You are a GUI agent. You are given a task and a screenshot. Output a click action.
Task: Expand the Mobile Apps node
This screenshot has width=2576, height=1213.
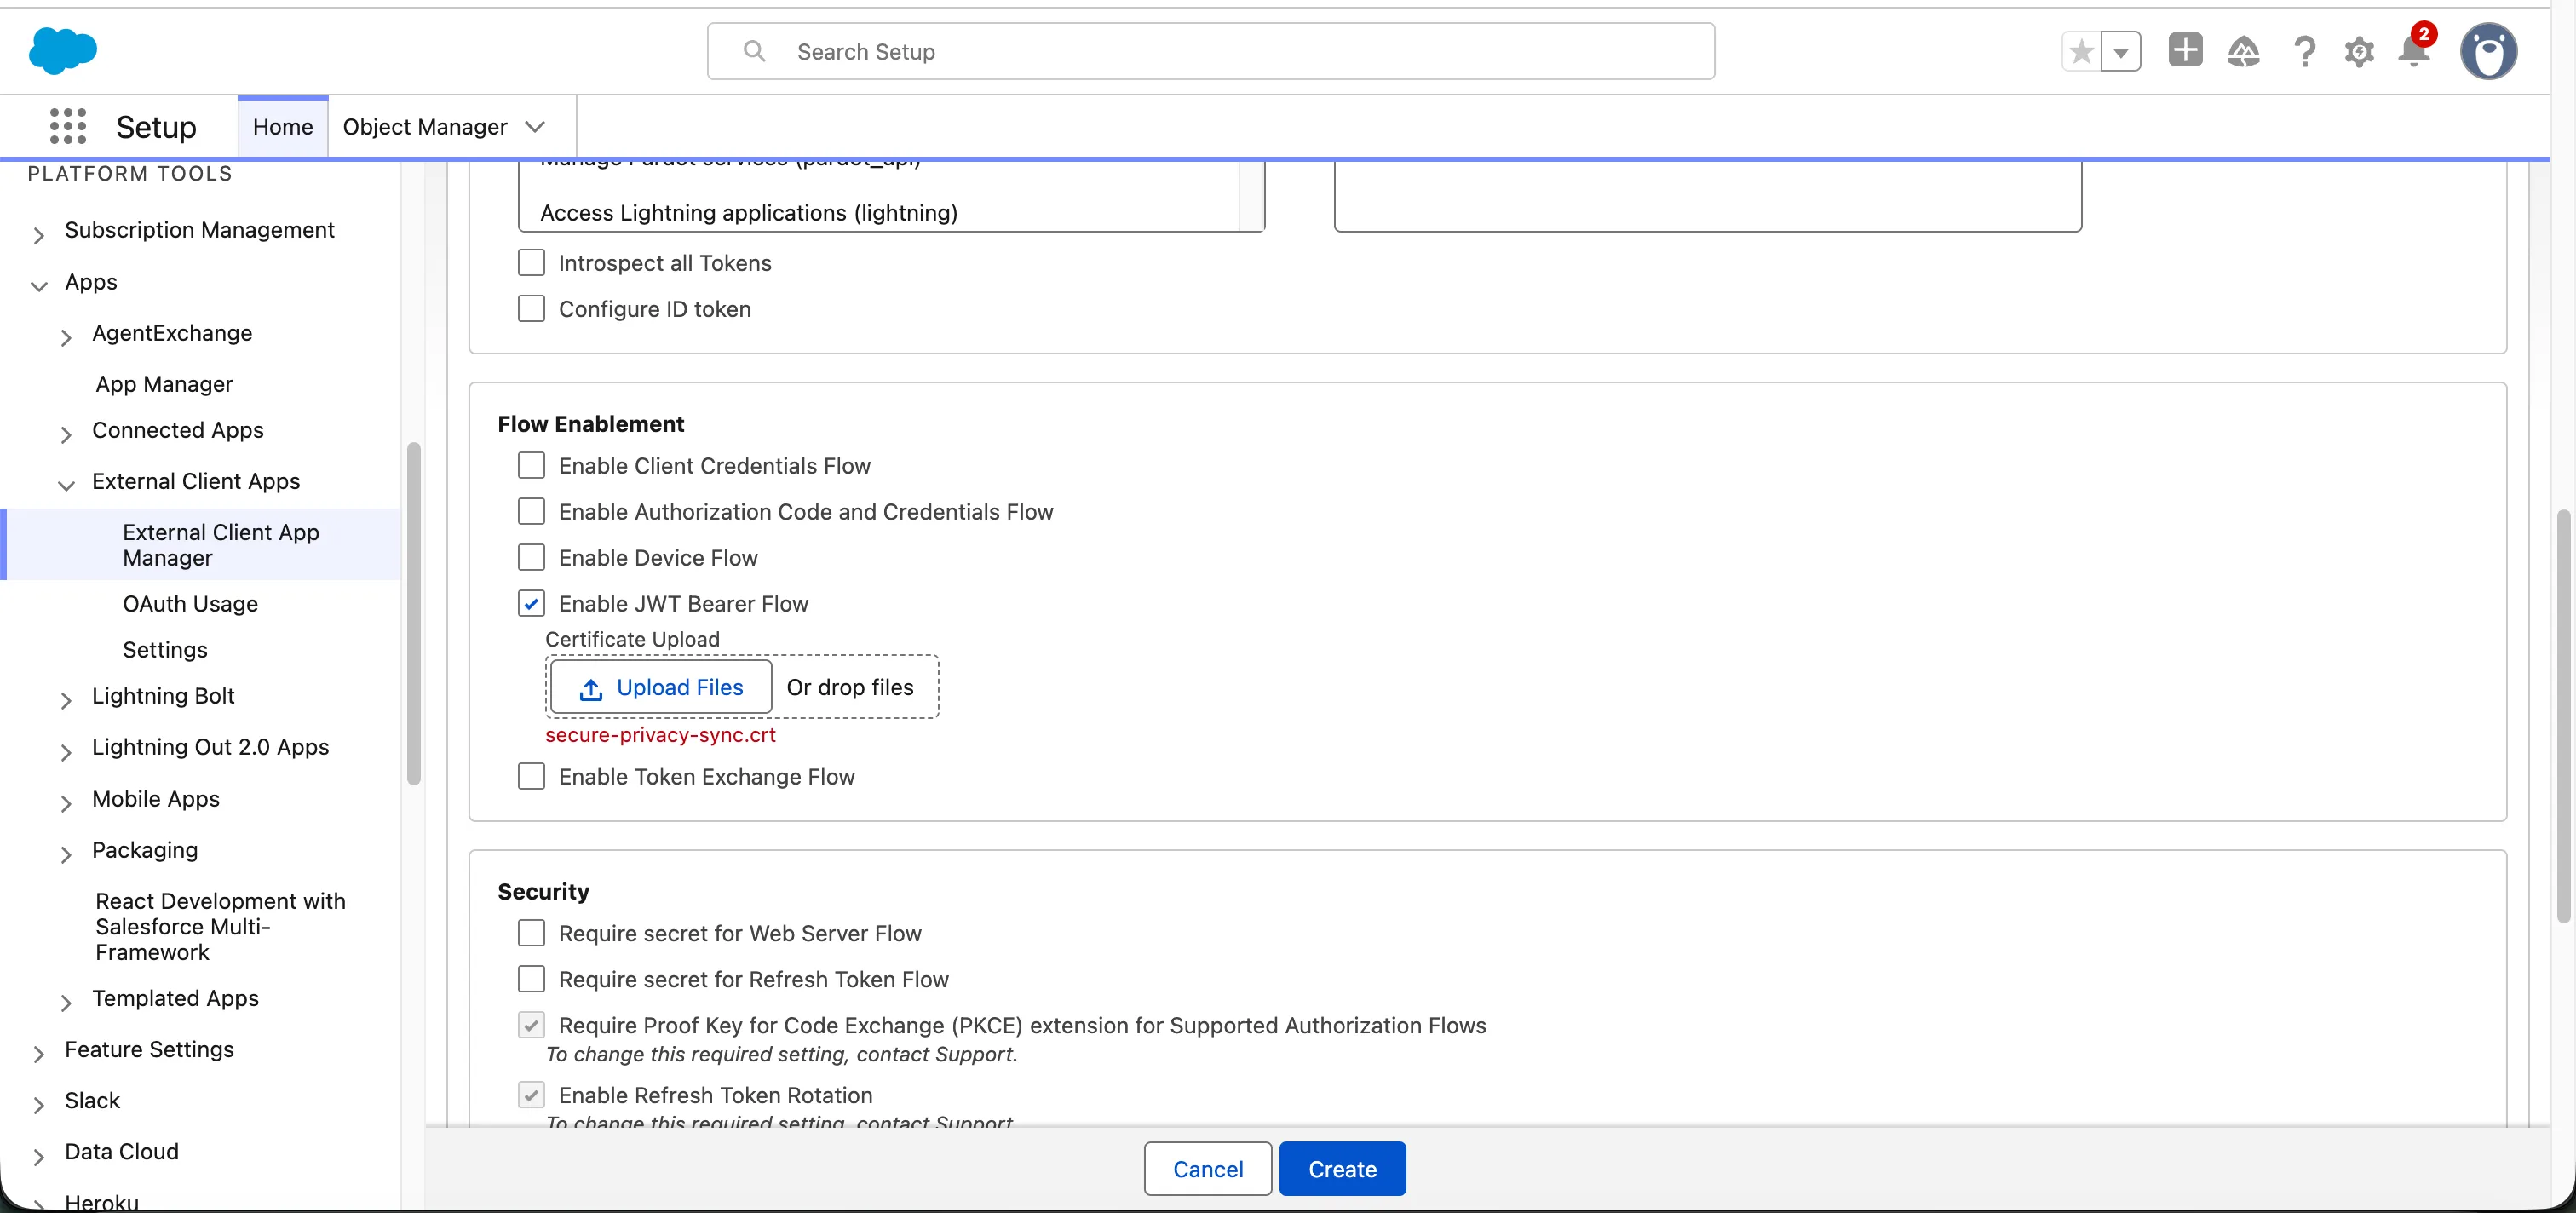[66, 804]
